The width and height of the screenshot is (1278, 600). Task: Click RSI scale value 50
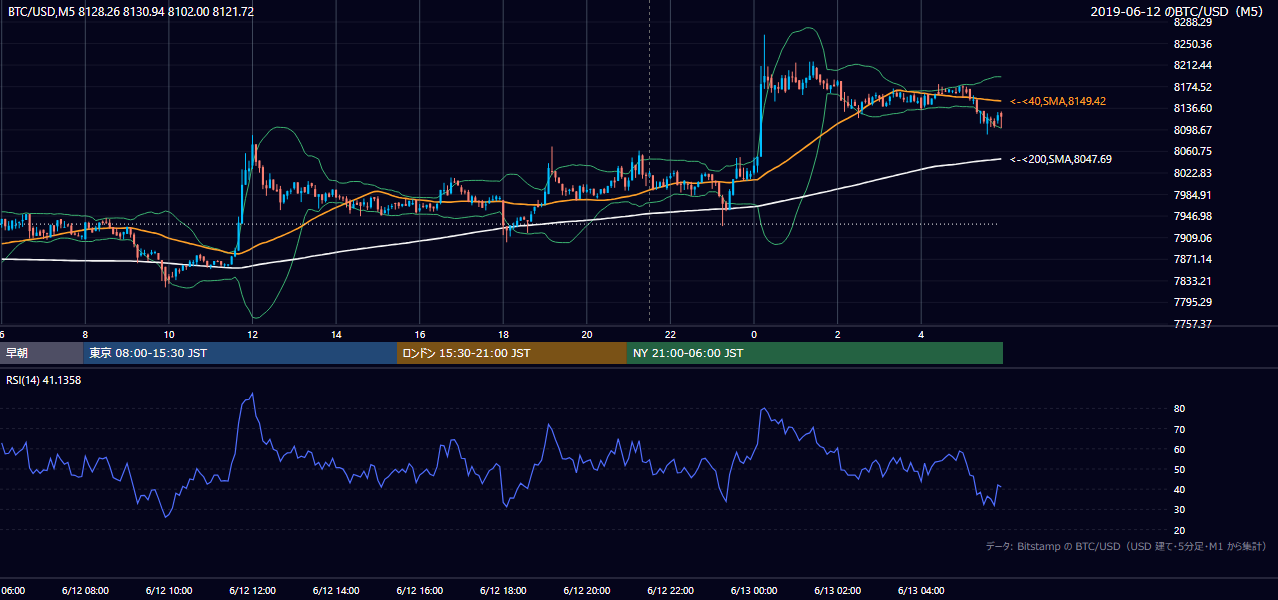pyautogui.click(x=1179, y=469)
